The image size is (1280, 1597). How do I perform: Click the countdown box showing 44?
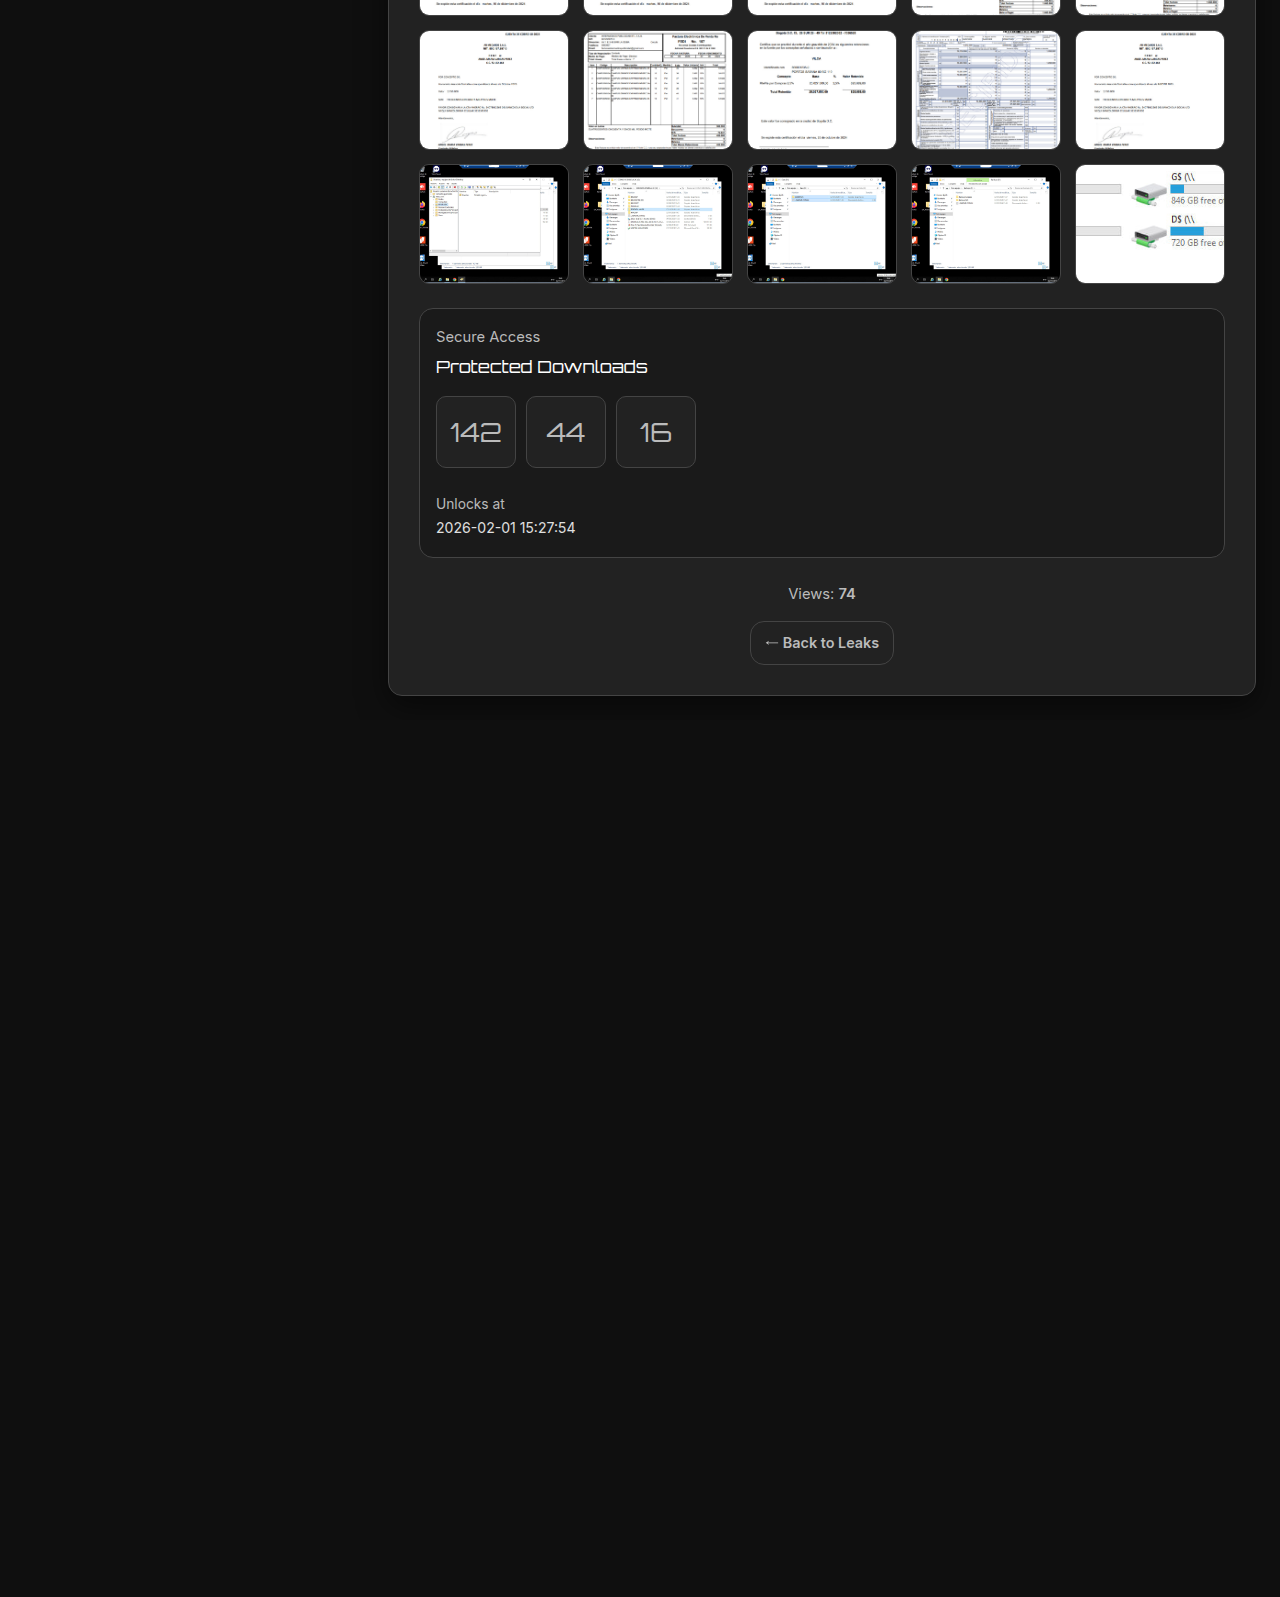pyautogui.click(x=566, y=432)
